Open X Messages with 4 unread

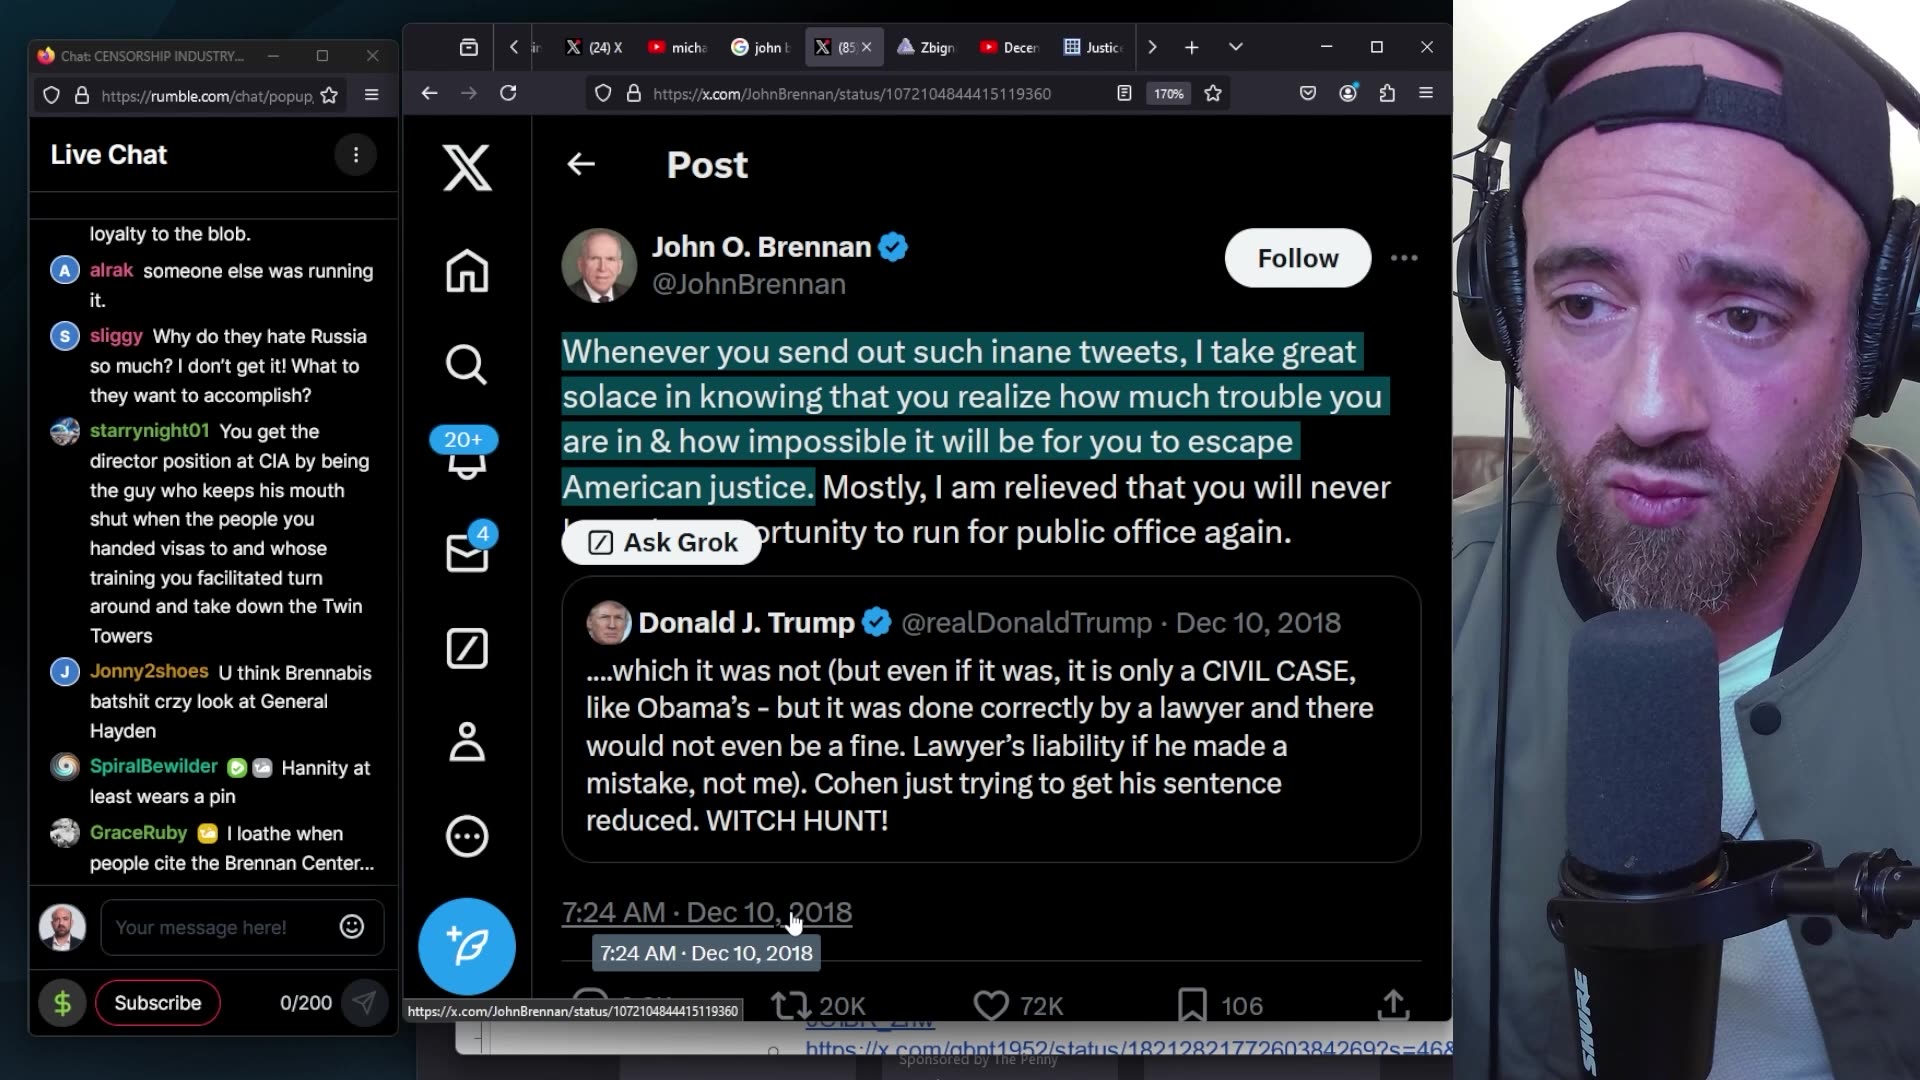point(467,552)
